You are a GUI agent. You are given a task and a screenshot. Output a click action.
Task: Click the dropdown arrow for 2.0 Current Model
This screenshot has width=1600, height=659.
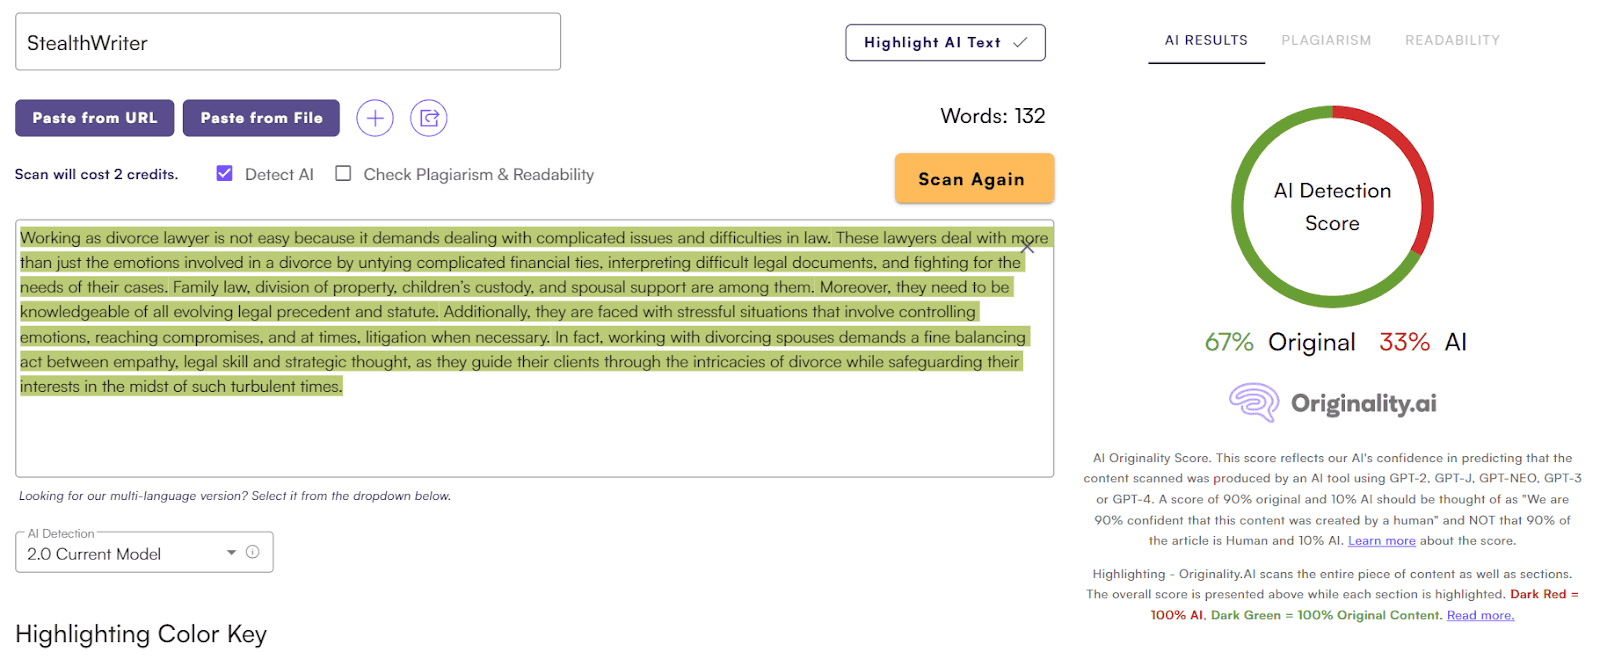pyautogui.click(x=231, y=553)
